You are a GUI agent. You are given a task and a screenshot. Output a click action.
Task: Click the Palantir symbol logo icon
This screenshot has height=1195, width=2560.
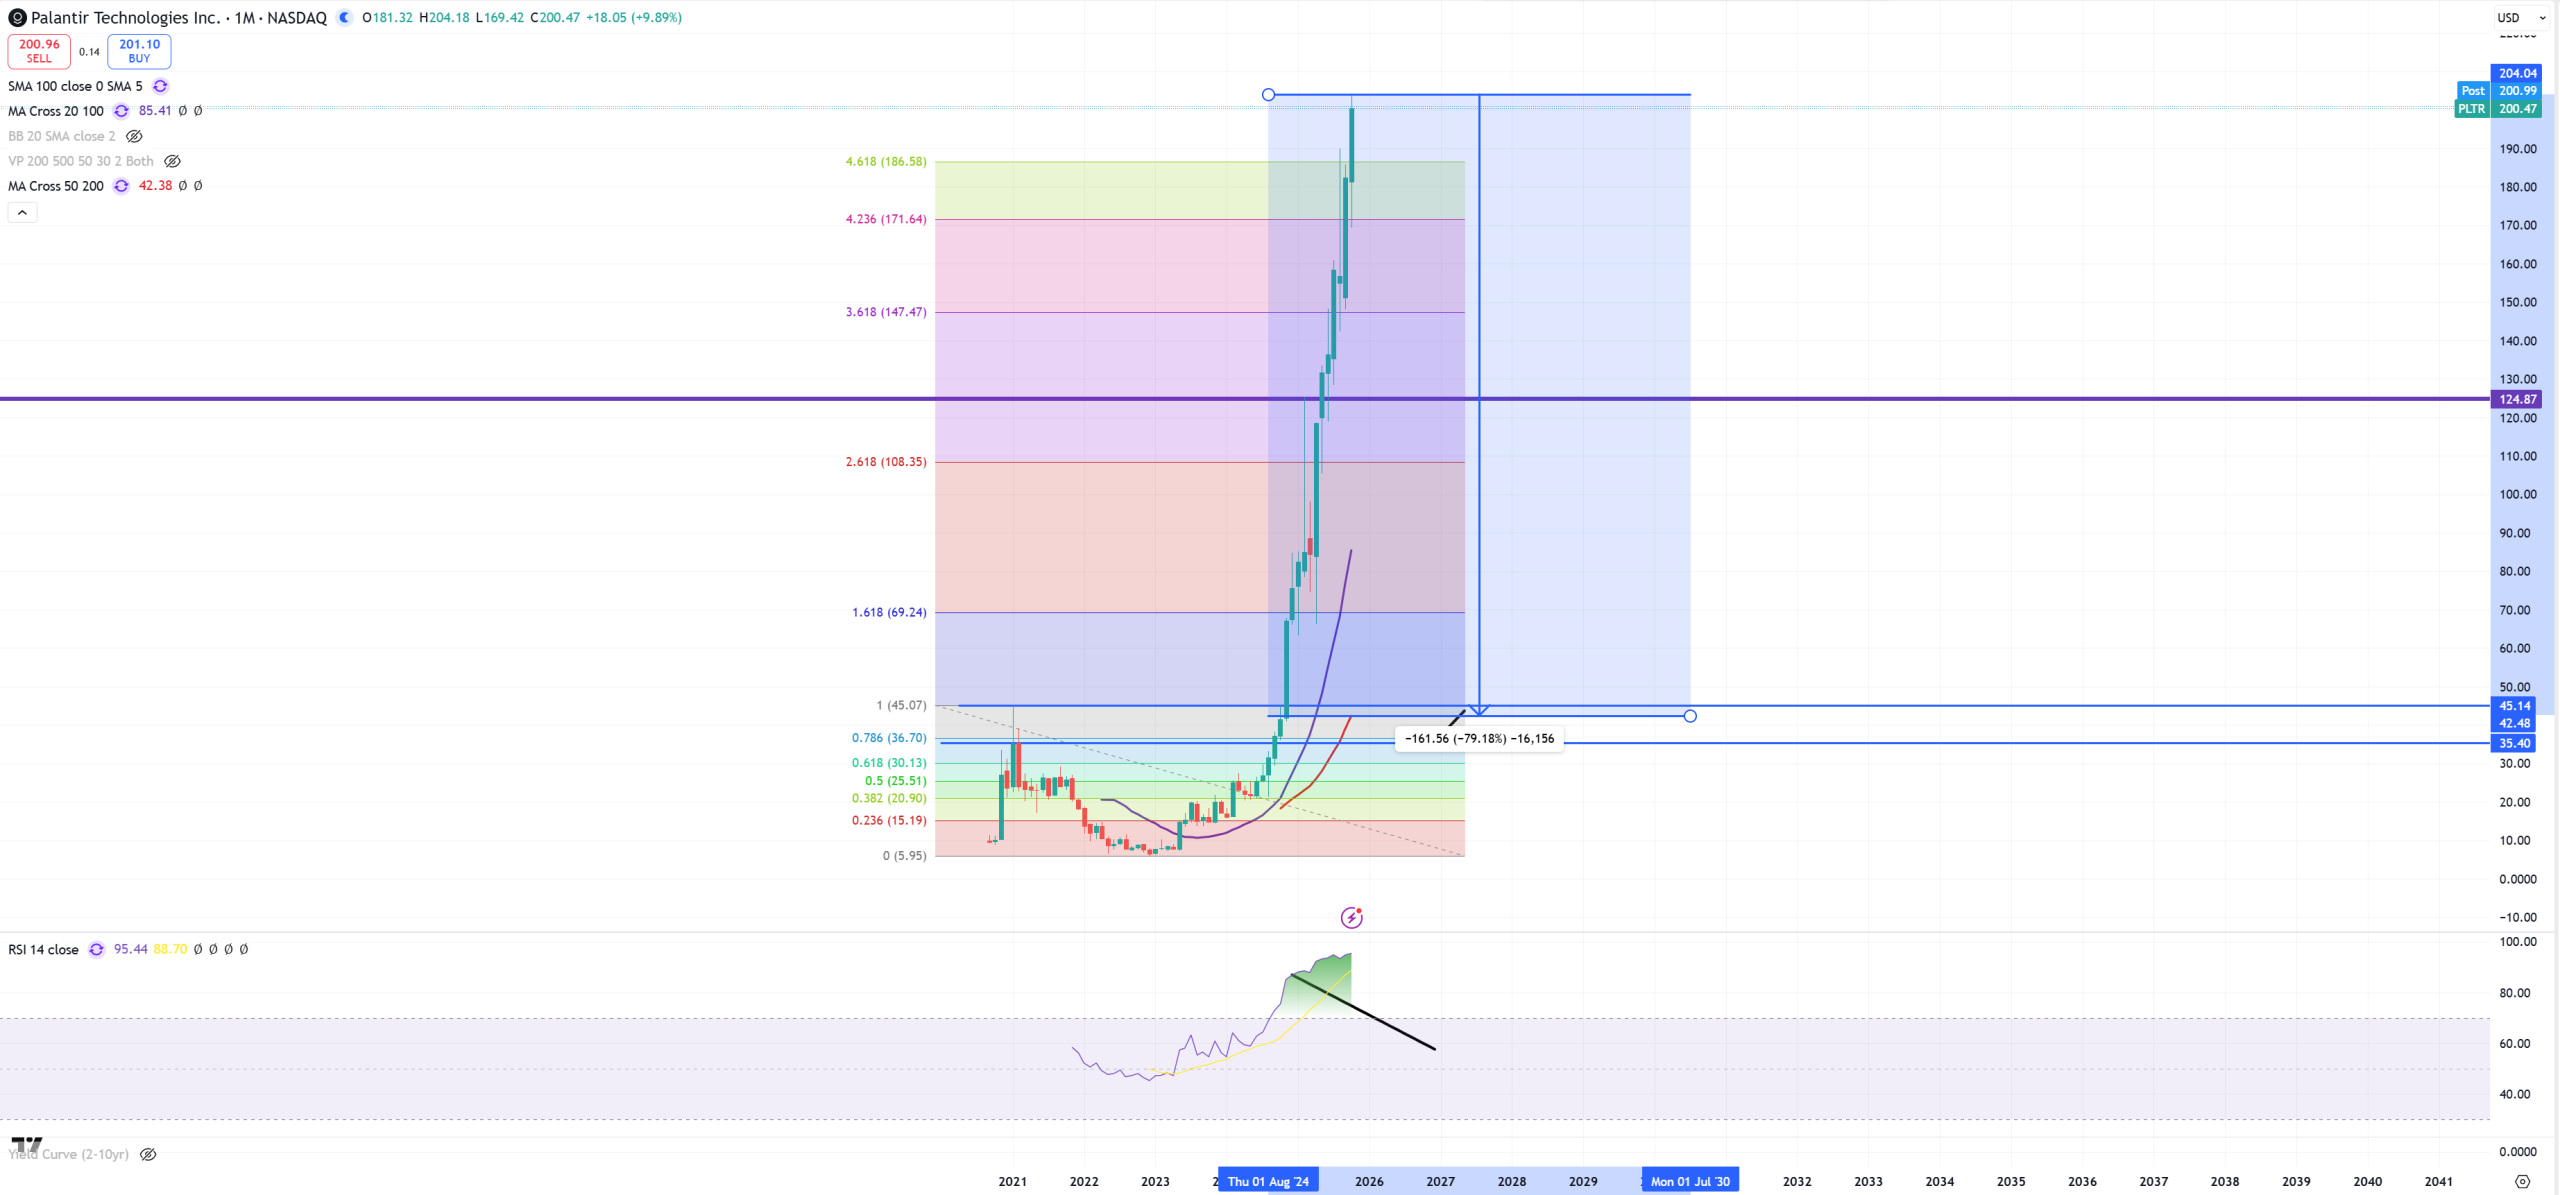coord(16,17)
